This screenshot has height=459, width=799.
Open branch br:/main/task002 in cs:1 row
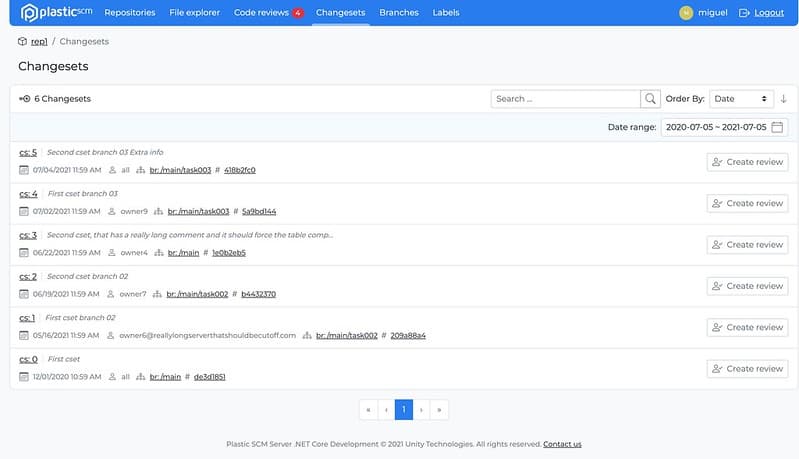point(347,335)
